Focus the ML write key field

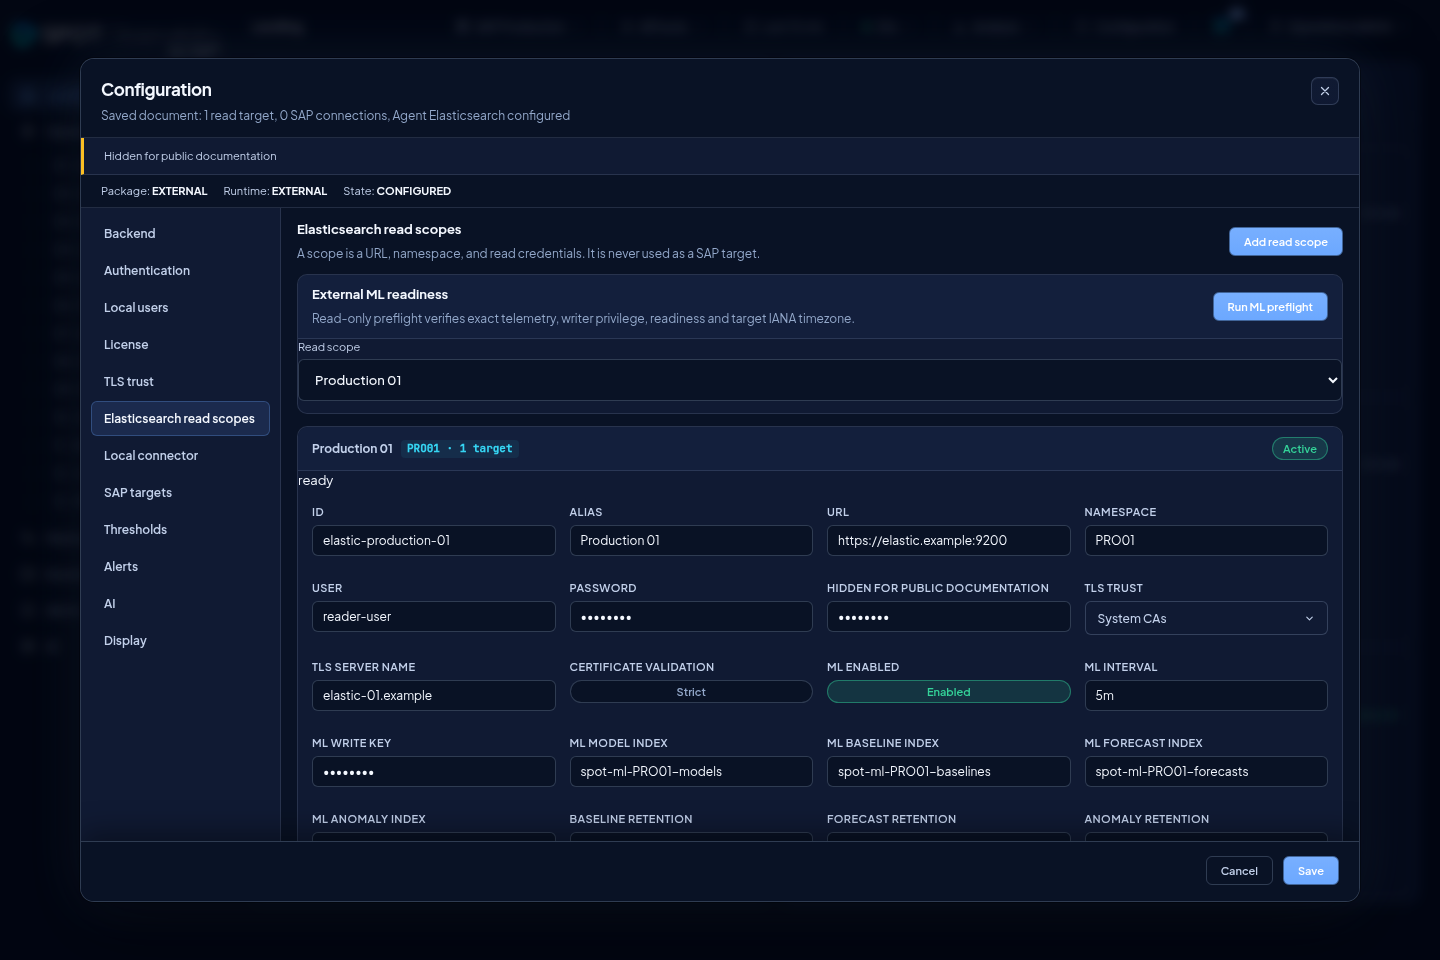coord(434,772)
